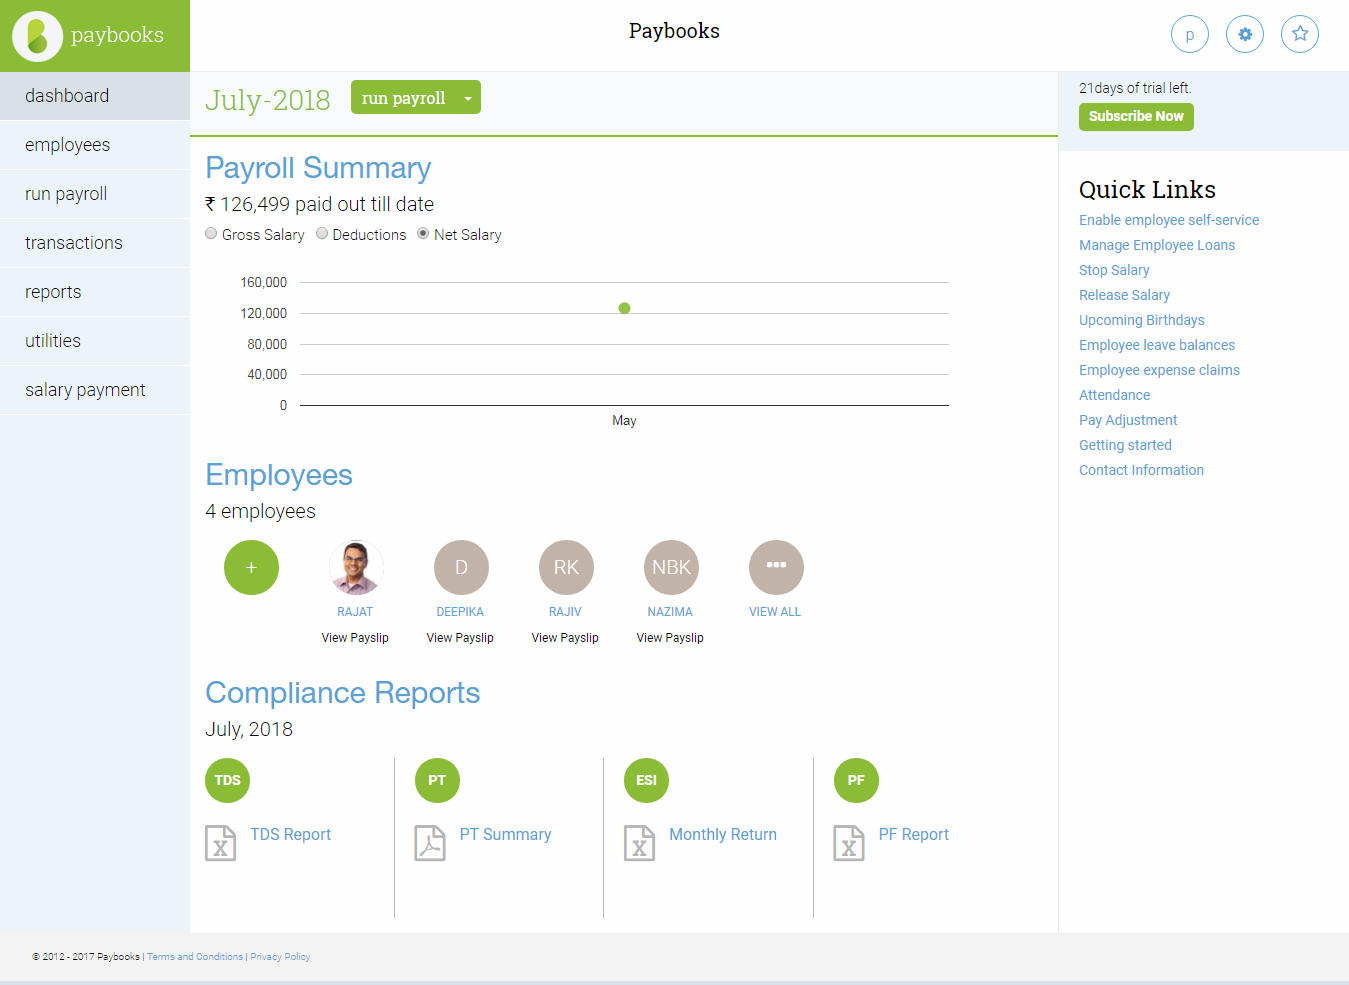Image resolution: width=1349 pixels, height=985 pixels.
Task: Click the Subscribe Now button
Action: coord(1136,117)
